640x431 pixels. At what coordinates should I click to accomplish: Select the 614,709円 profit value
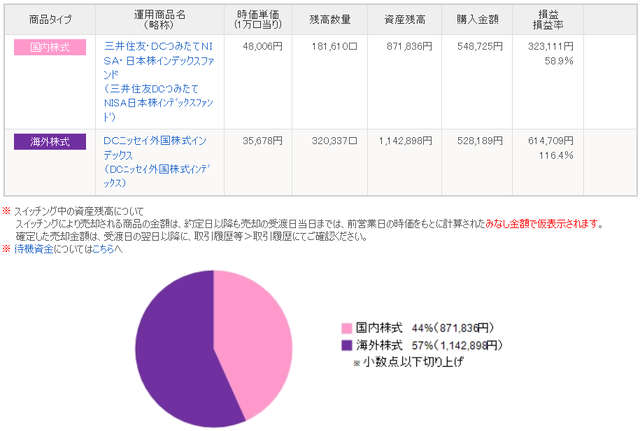click(x=551, y=141)
